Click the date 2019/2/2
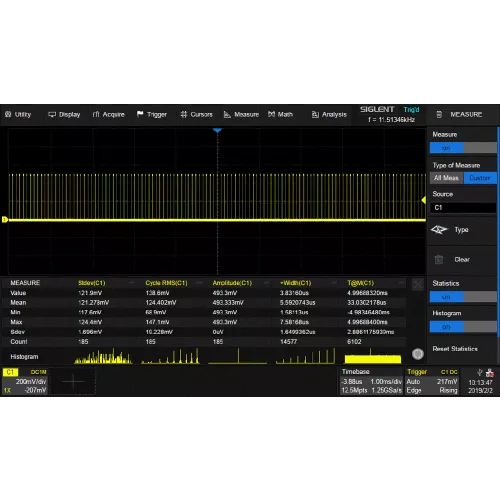The height and width of the screenshot is (500, 500). point(480,391)
